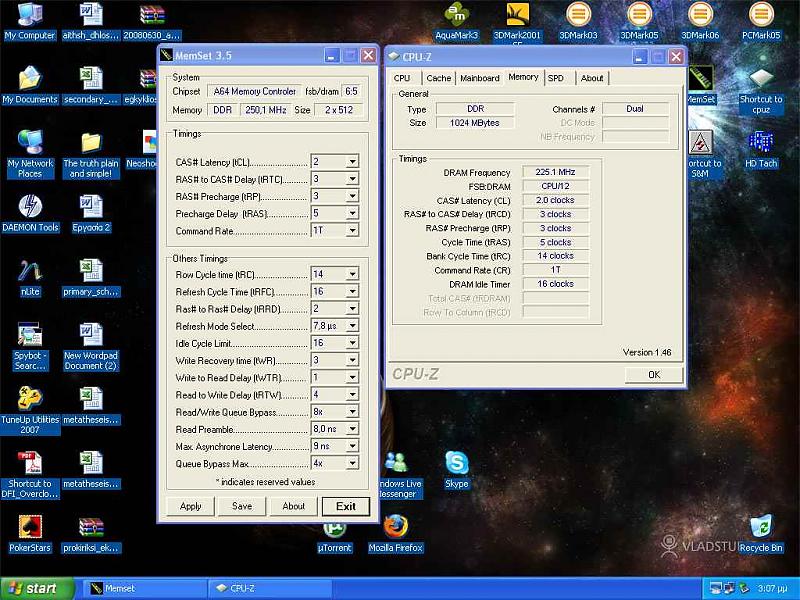800x600 pixels.
Task: Open 'The truth plain and simple!' folder
Action: point(91,154)
